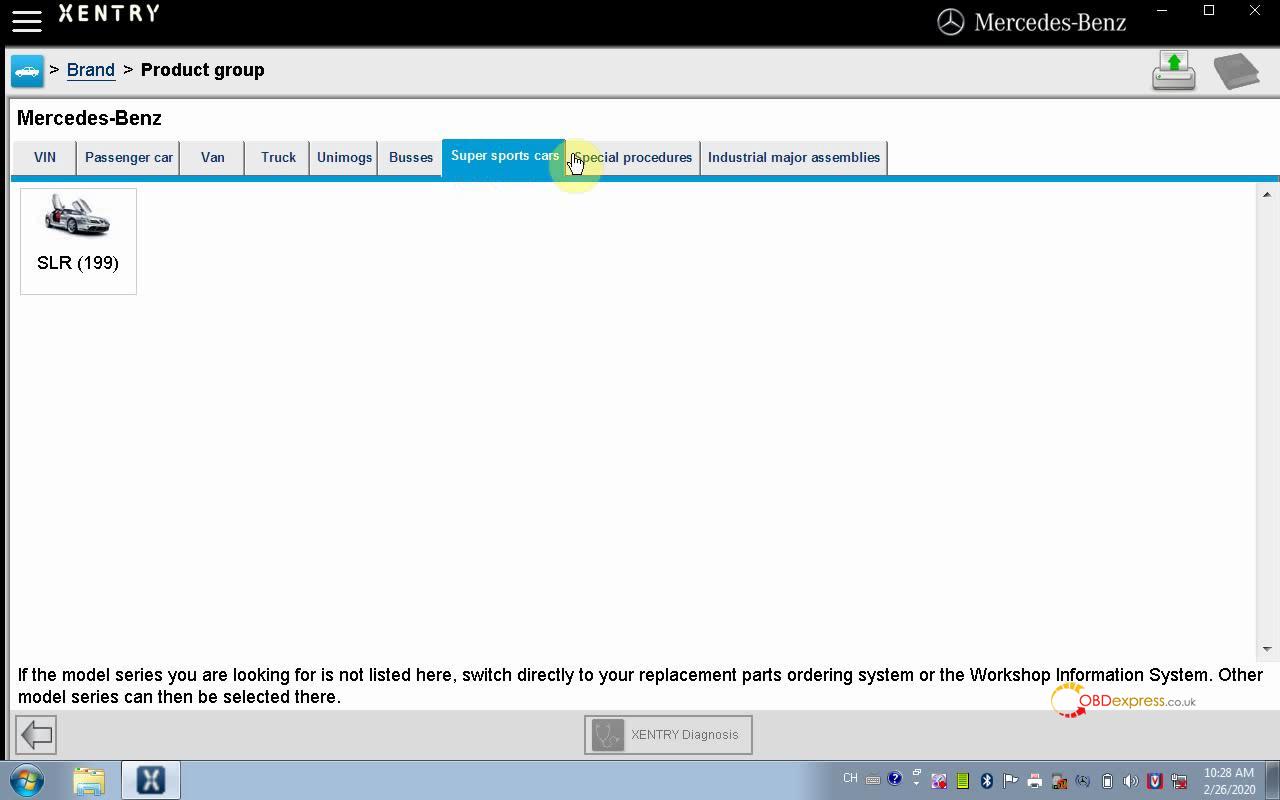Open the Passenger car tab

point(129,157)
